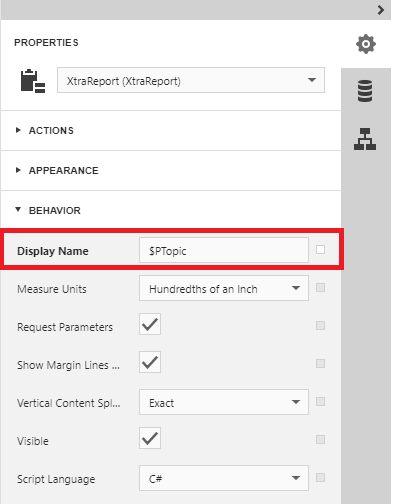394x504 pixels.
Task: Toggle the Show Margin Lines checkbox
Action: (150, 362)
